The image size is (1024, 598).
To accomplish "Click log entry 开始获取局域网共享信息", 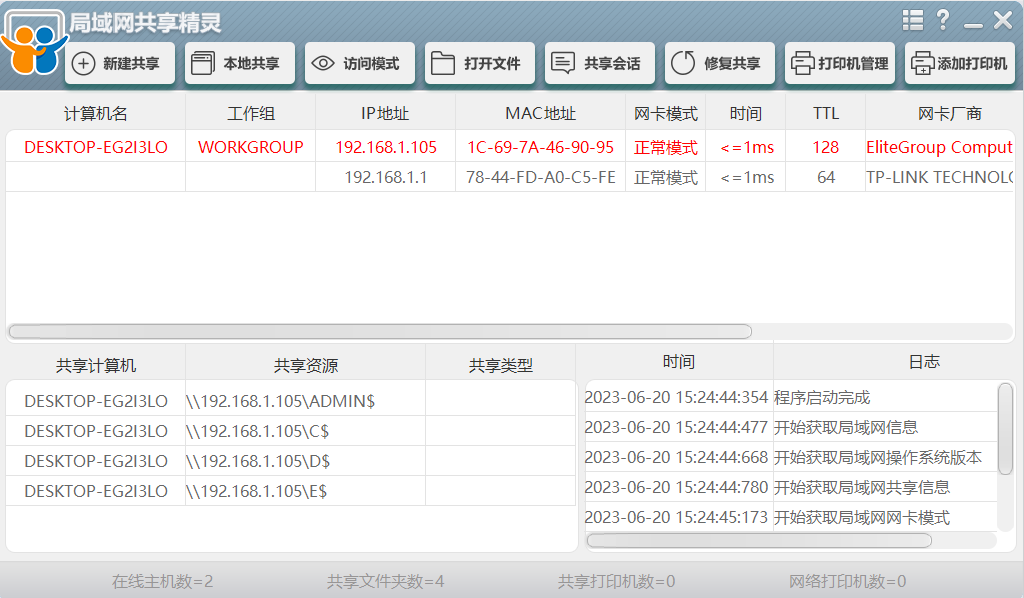I will (x=862, y=488).
